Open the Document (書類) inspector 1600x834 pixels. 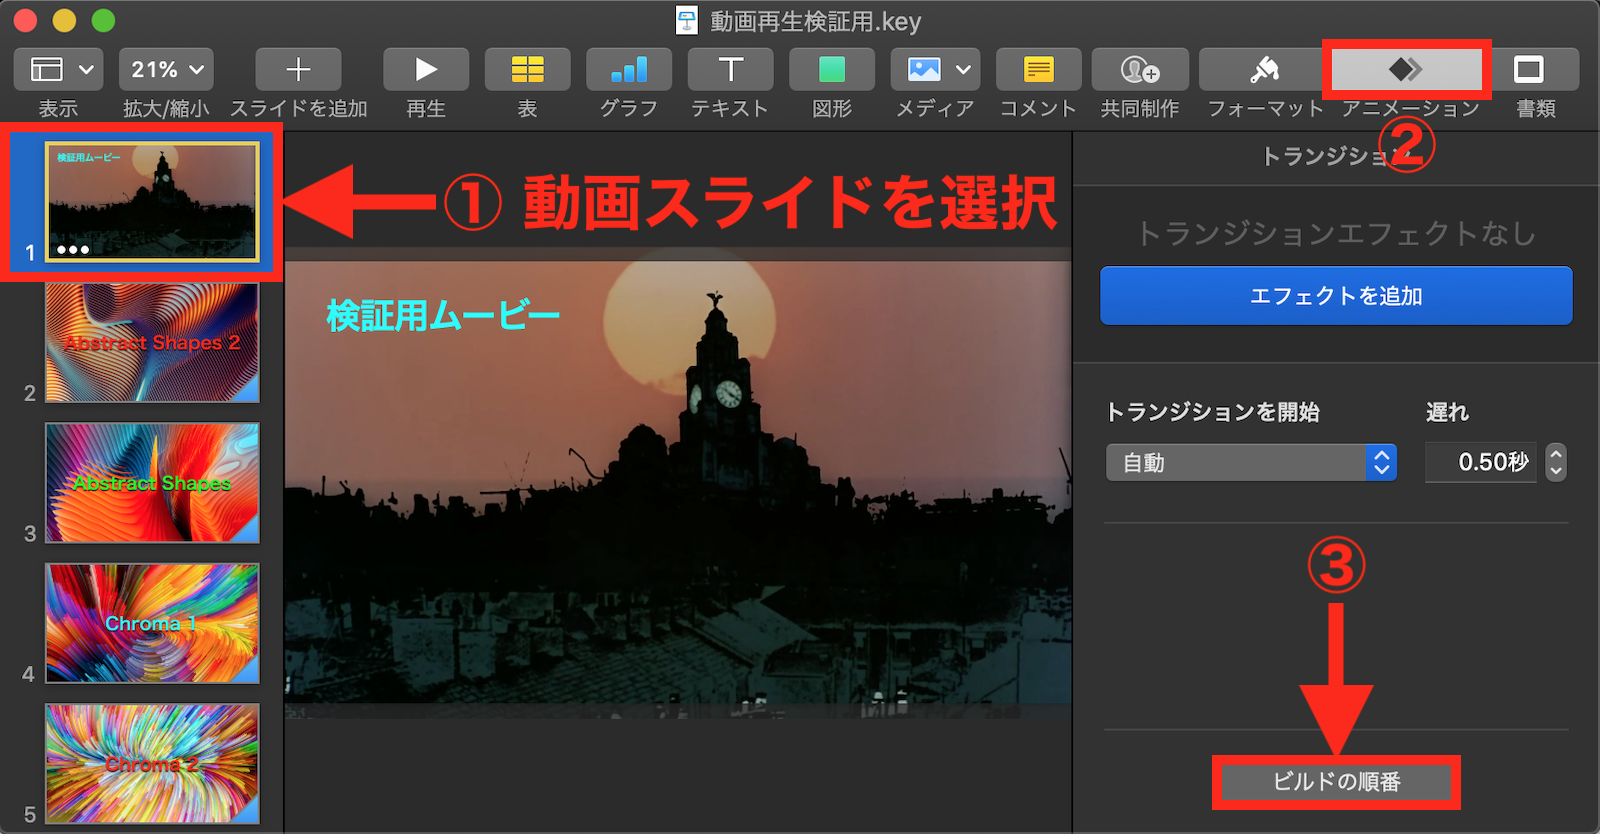pyautogui.click(x=1528, y=69)
